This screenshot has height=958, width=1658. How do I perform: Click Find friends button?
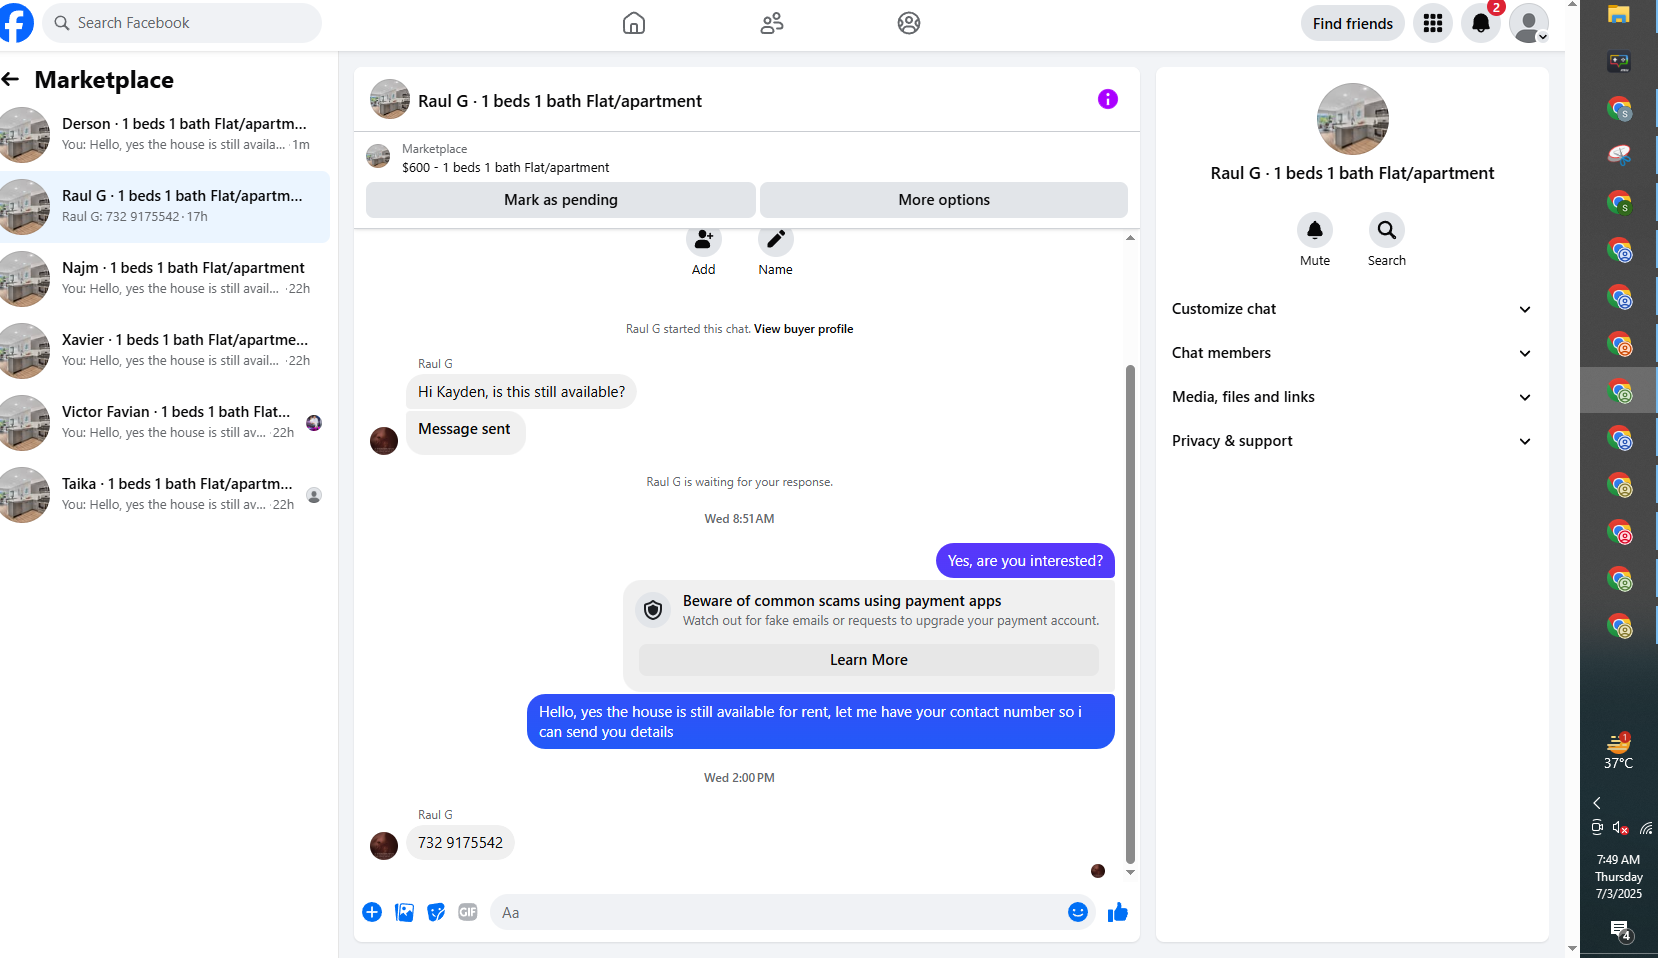tap(1353, 23)
